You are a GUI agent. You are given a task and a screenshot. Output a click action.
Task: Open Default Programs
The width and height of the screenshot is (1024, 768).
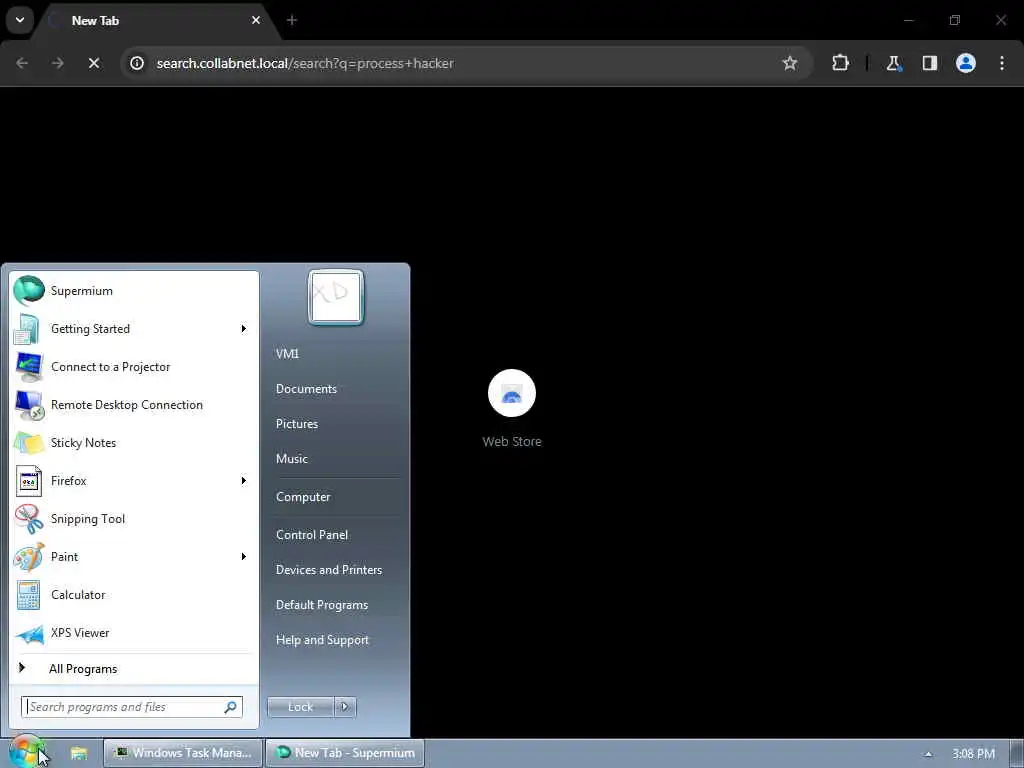322,605
